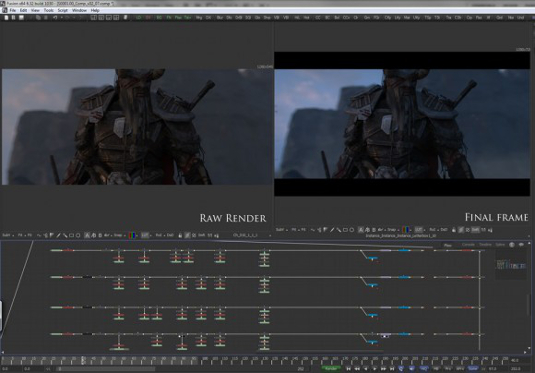Switch to the Timeline tab
This screenshot has height=373, width=535.
[x=485, y=245]
